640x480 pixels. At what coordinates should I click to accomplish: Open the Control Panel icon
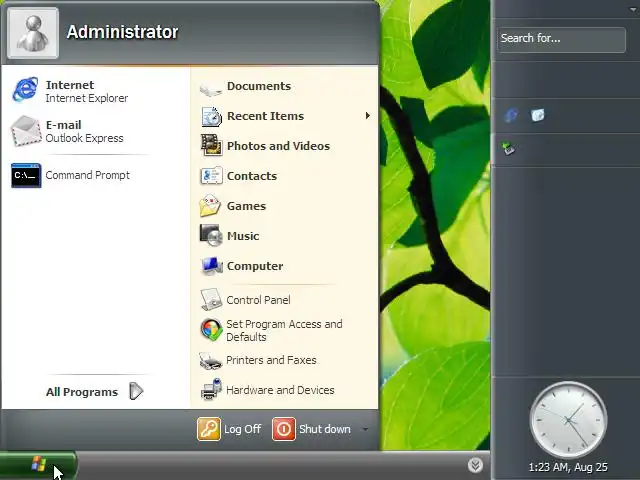point(211,300)
